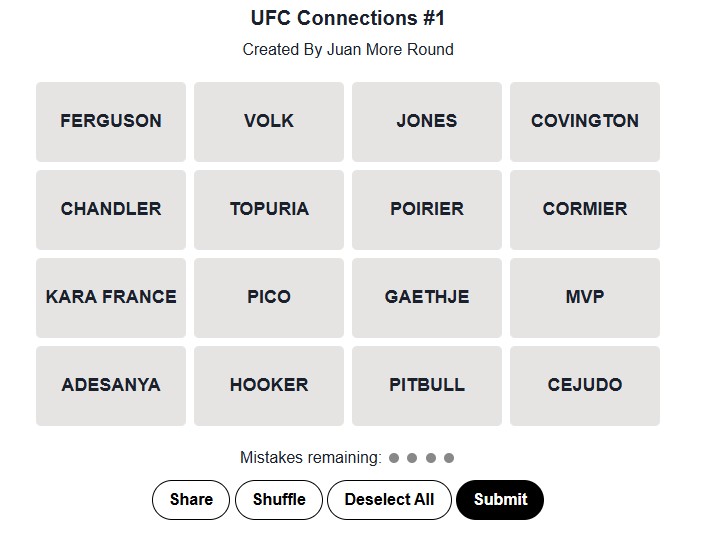Select the CHANDLER tile

[111, 209]
